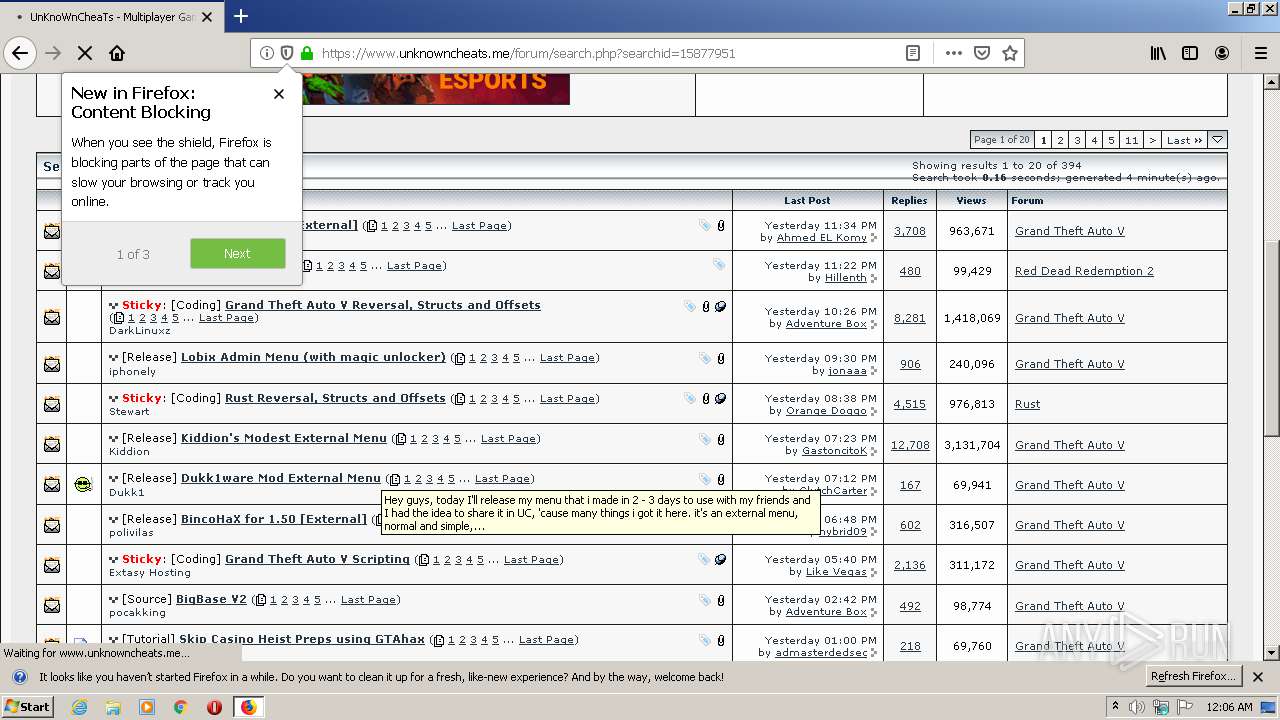Open last poster Ahmed EL Komy's profile
This screenshot has height=720, width=1280.
(x=821, y=238)
